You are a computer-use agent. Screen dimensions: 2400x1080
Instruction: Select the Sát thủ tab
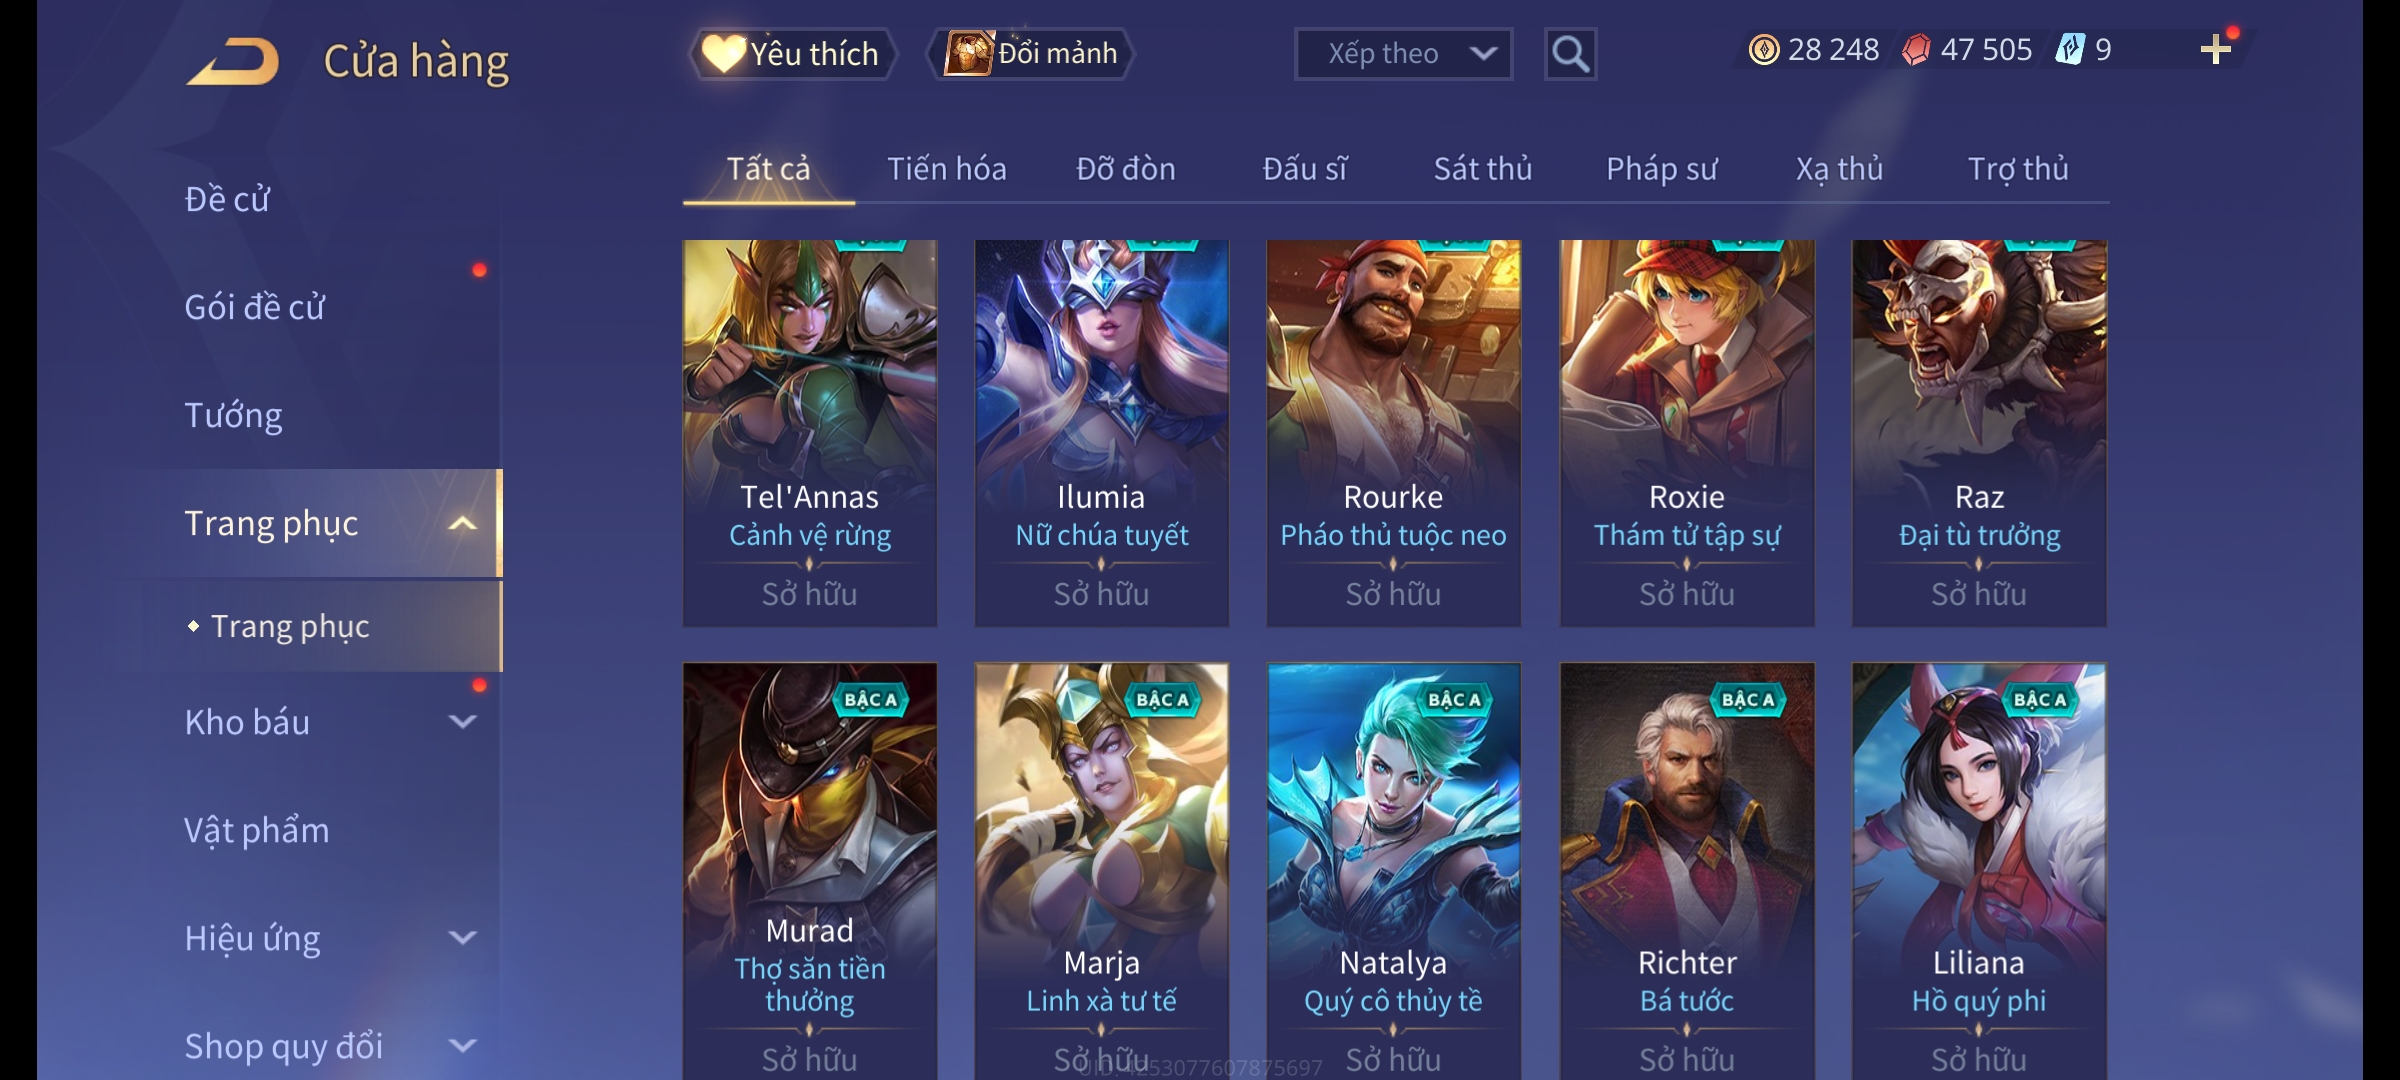click(1483, 169)
